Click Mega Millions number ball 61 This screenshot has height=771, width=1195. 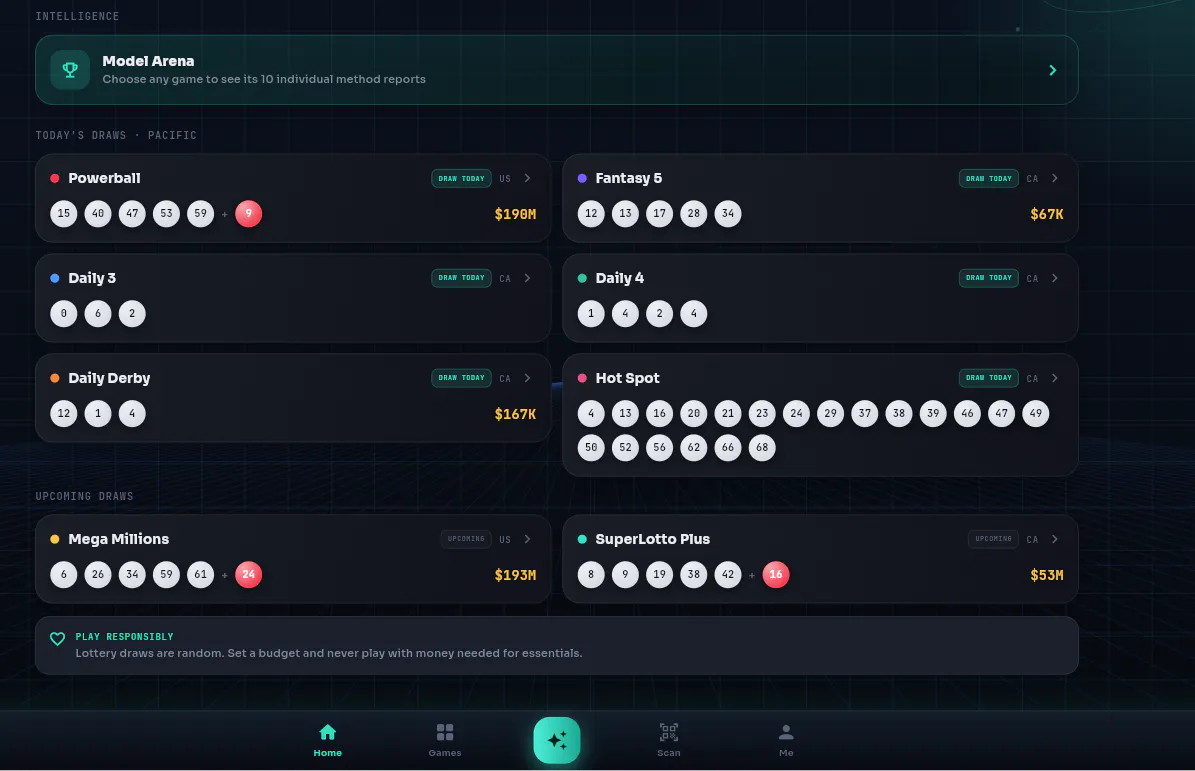coord(200,574)
